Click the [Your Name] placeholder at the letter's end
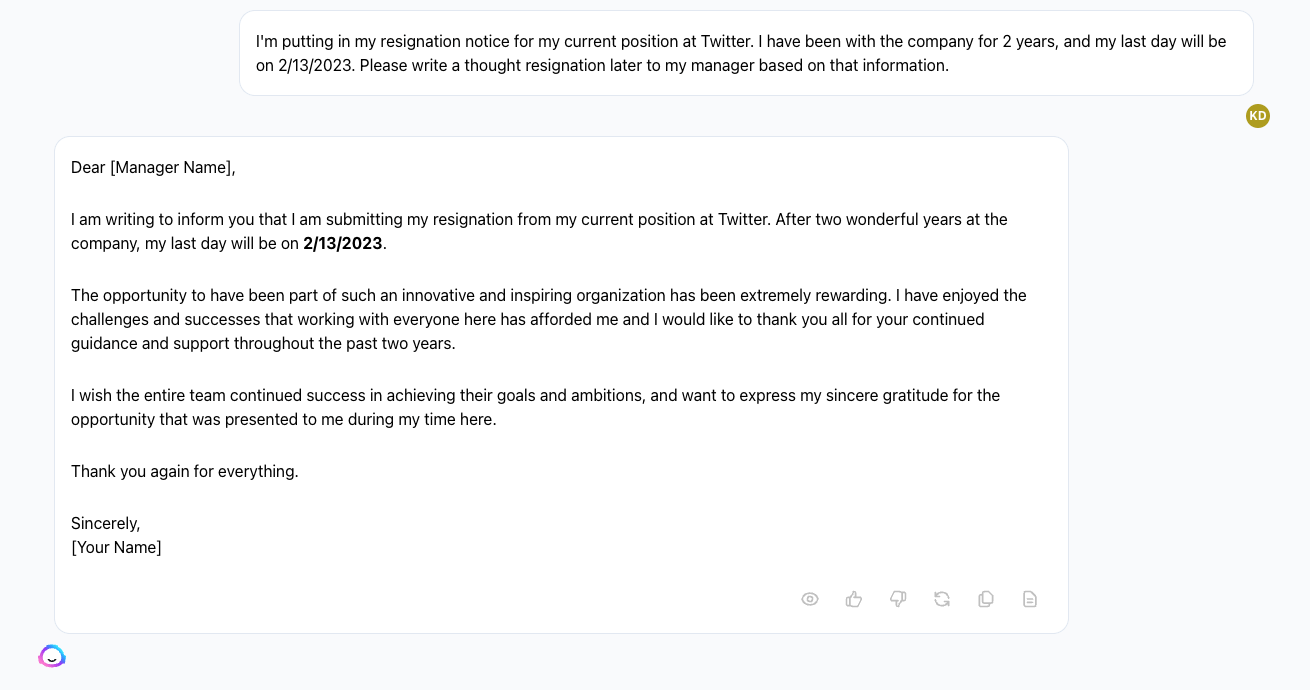Viewport: 1310px width, 690px height. click(116, 547)
